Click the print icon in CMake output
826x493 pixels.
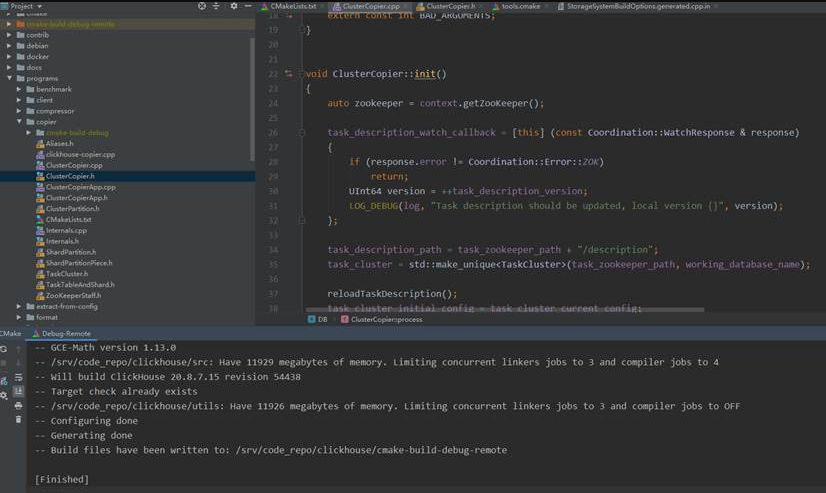coord(18,405)
